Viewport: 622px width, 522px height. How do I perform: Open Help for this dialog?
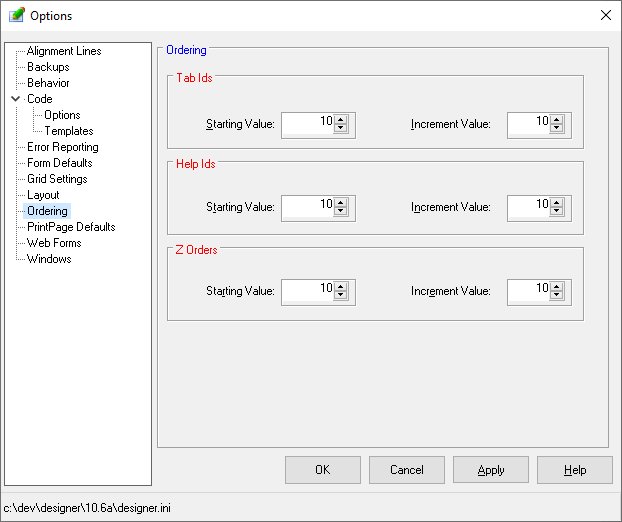pos(574,470)
